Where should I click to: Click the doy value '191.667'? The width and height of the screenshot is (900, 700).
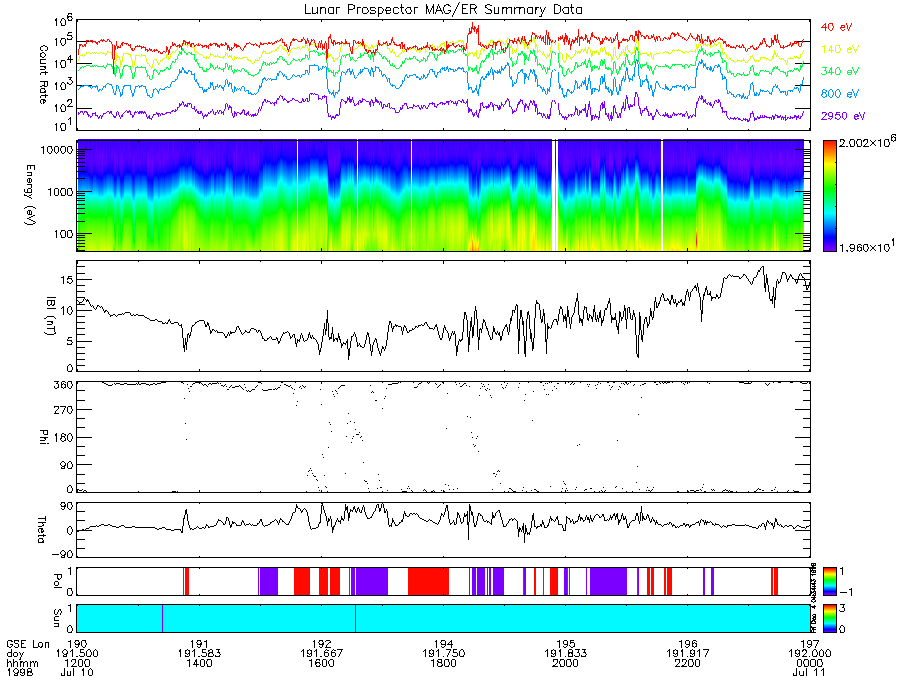click(321, 654)
